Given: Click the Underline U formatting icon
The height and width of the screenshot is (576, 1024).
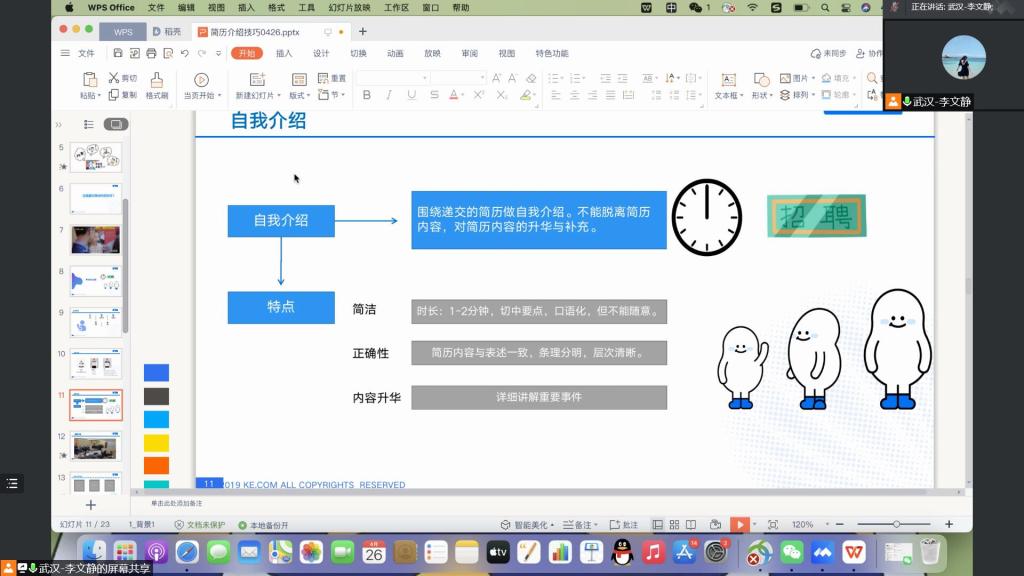Looking at the screenshot, I should coord(411,95).
